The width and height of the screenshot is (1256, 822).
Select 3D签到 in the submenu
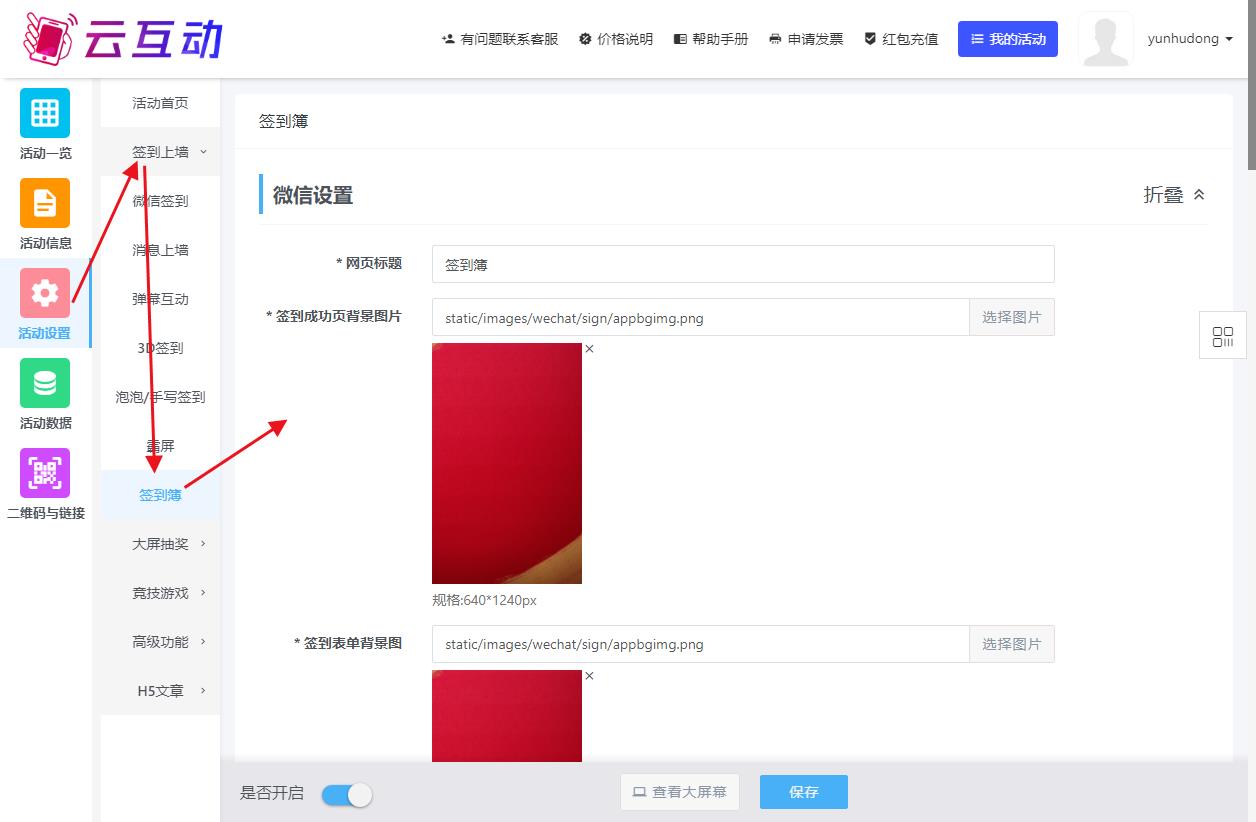pyautogui.click(x=161, y=348)
